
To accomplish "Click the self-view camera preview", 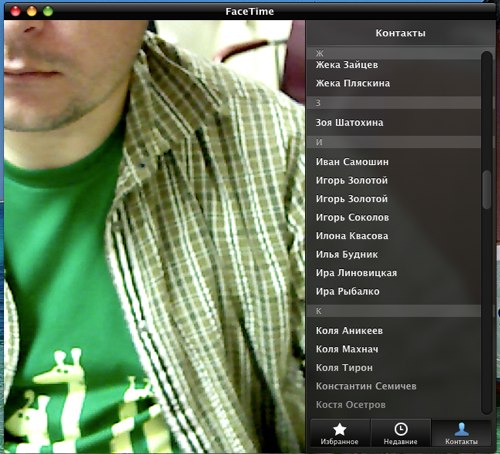I will (154, 236).
